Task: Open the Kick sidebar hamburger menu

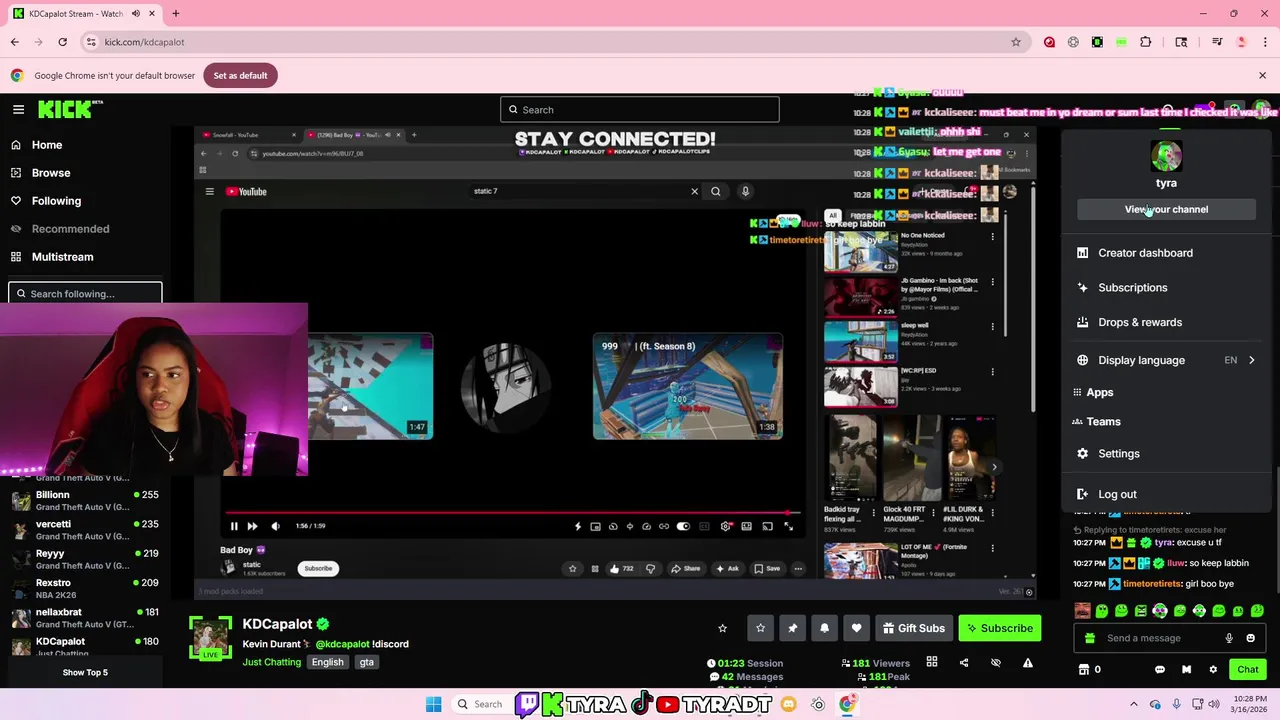Action: (18, 109)
